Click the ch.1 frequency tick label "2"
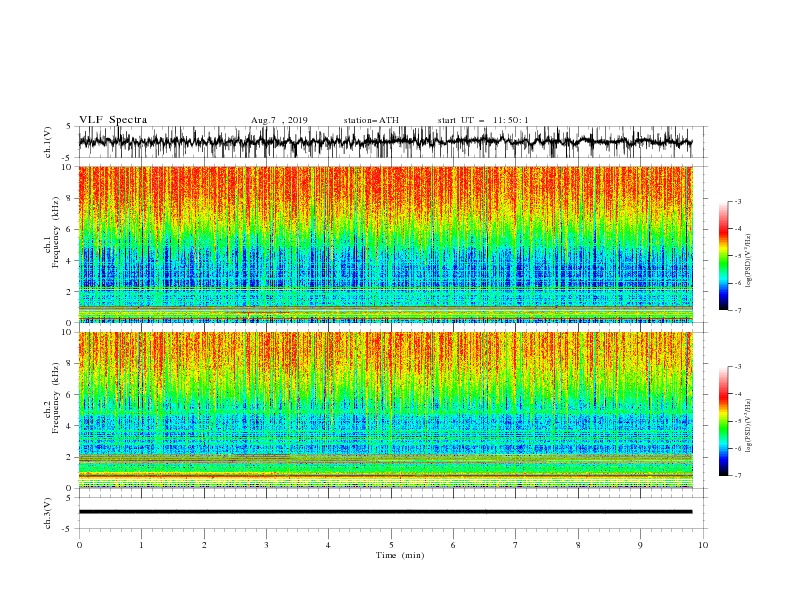792x612 pixels. pyautogui.click(x=70, y=292)
